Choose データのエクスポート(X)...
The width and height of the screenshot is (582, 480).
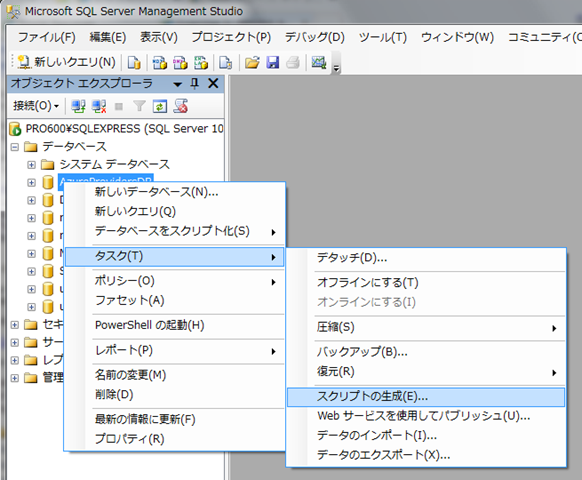(426, 455)
